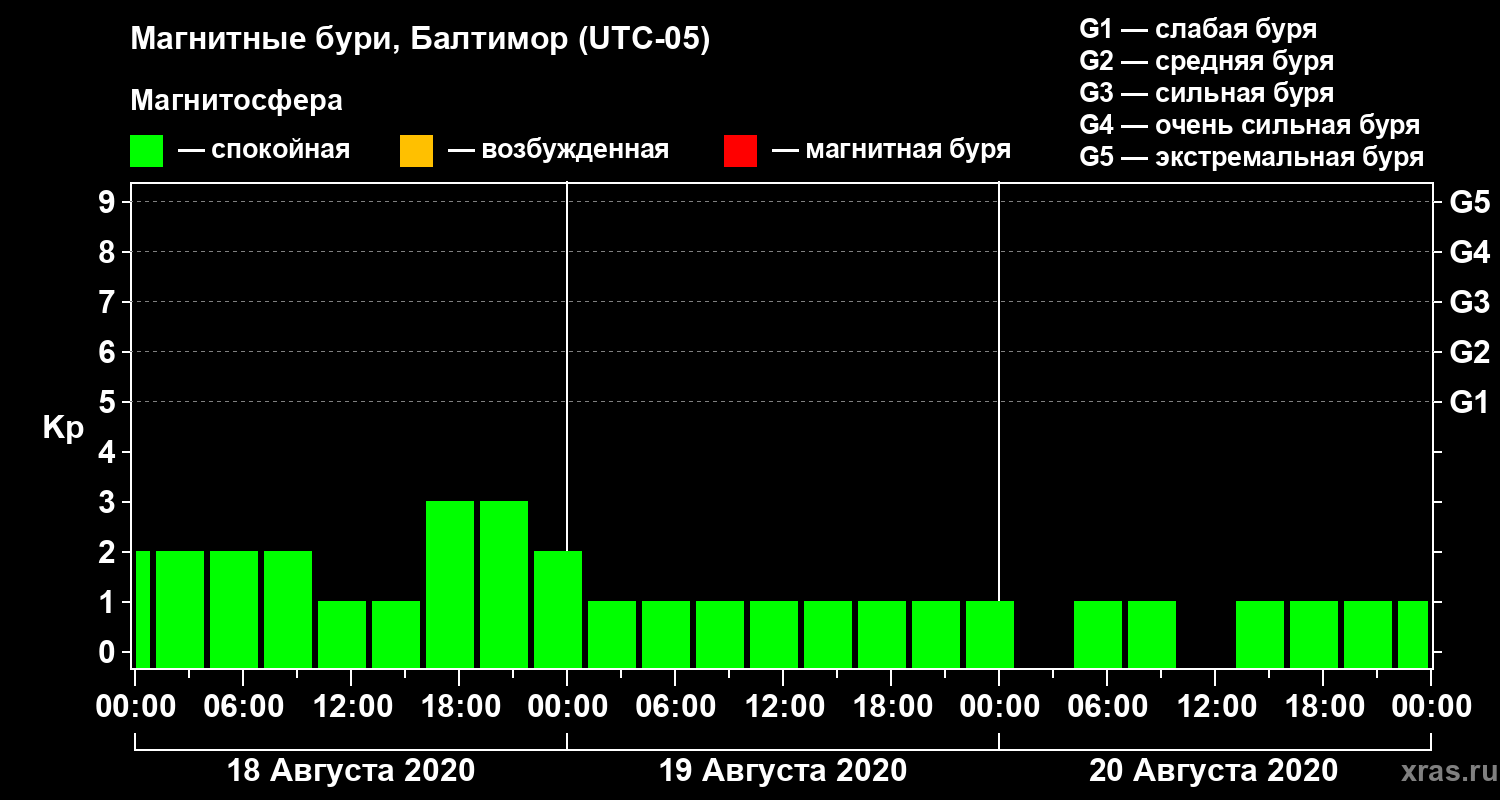Click the '06:00' time label under 19 August
The width and height of the screenshot is (1500, 800).
tap(675, 706)
